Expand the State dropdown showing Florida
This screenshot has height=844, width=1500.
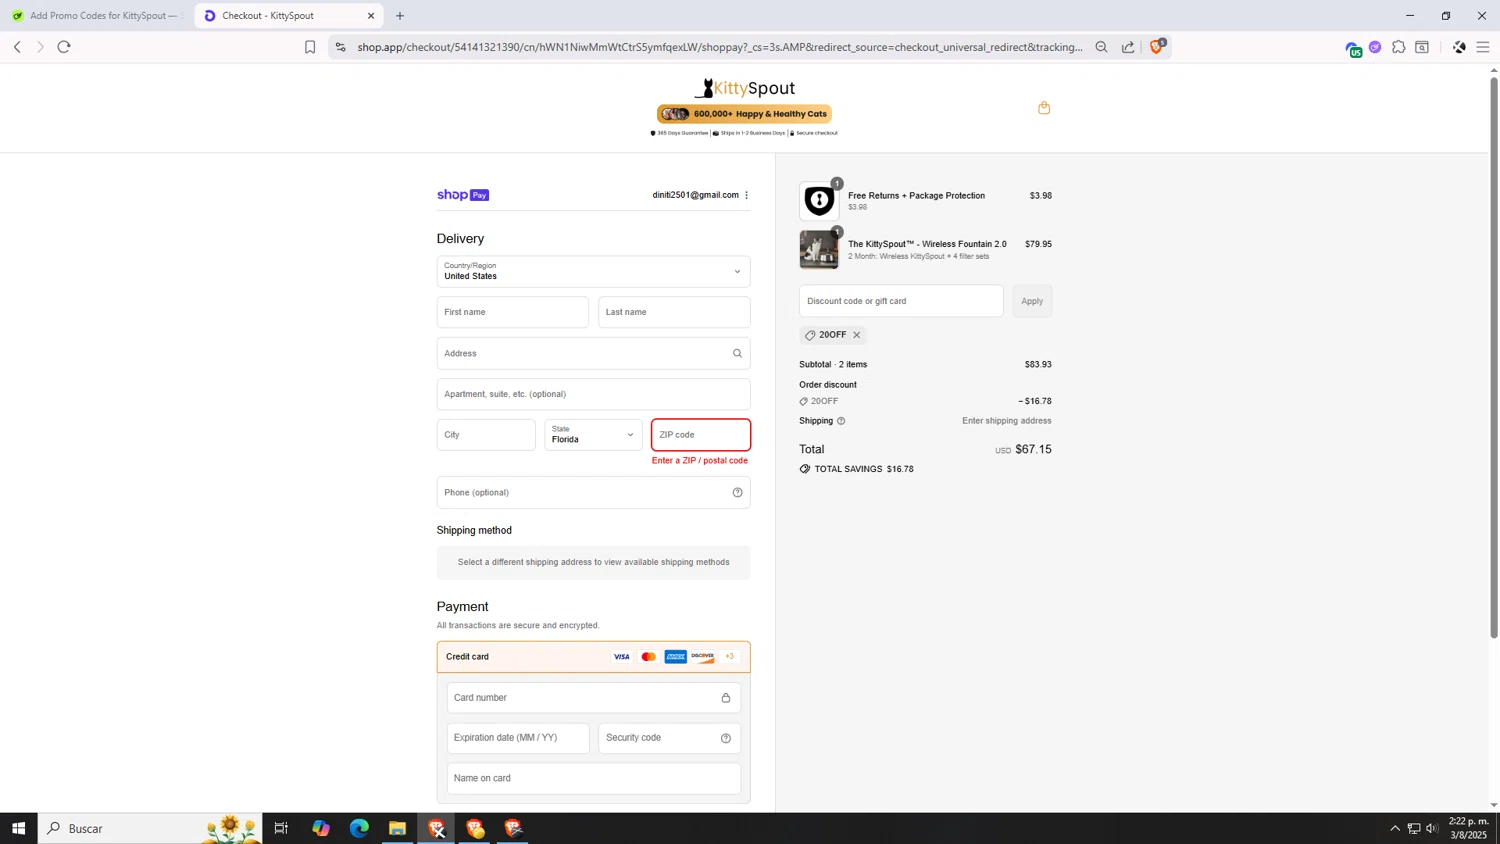pyautogui.click(x=593, y=435)
